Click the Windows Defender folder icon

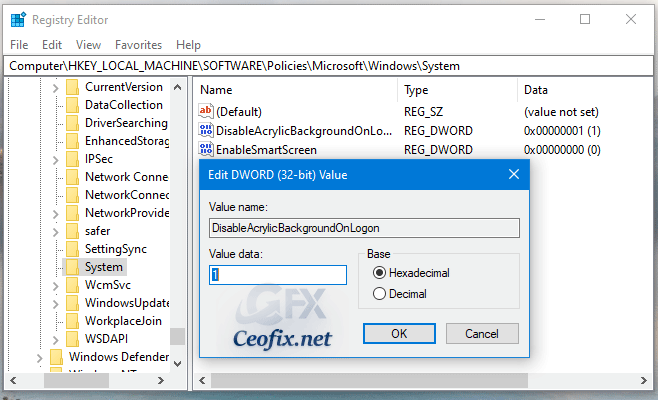click(x=56, y=357)
